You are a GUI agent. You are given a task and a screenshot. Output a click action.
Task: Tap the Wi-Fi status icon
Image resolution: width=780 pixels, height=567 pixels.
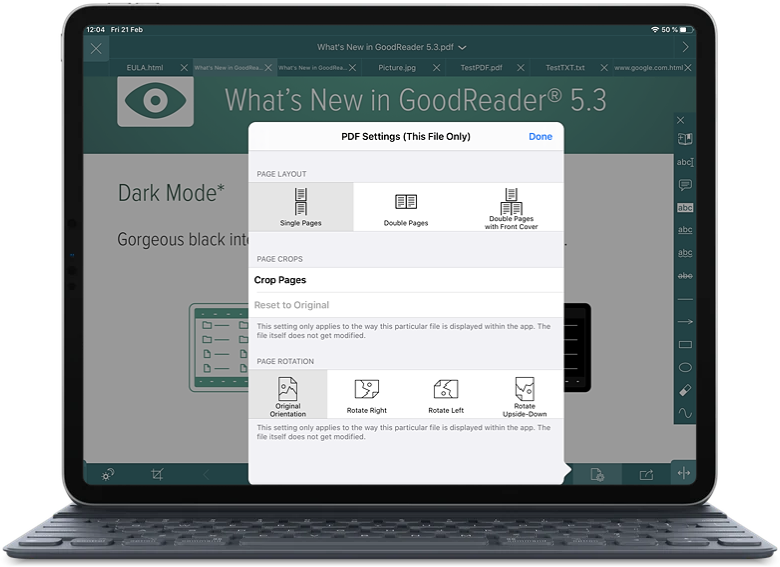(655, 30)
